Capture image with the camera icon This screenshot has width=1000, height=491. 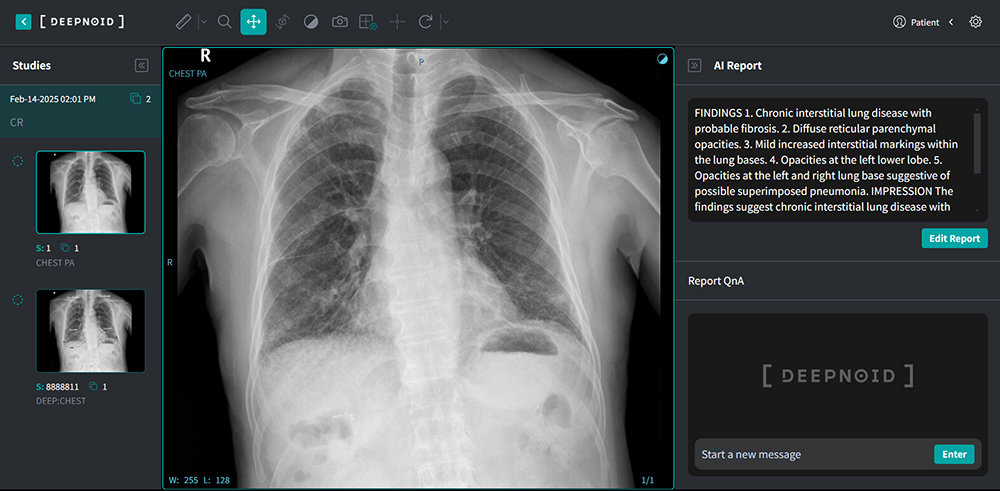[x=340, y=21]
